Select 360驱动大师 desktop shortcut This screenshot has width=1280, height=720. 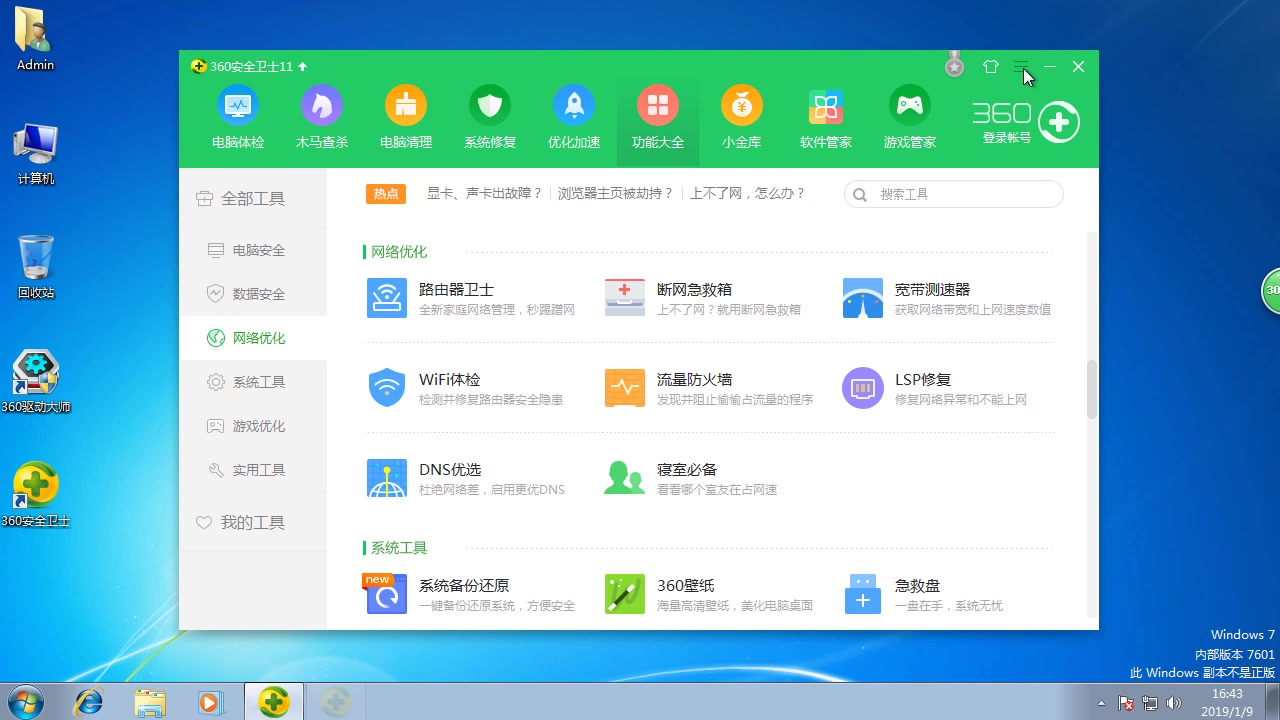(36, 382)
